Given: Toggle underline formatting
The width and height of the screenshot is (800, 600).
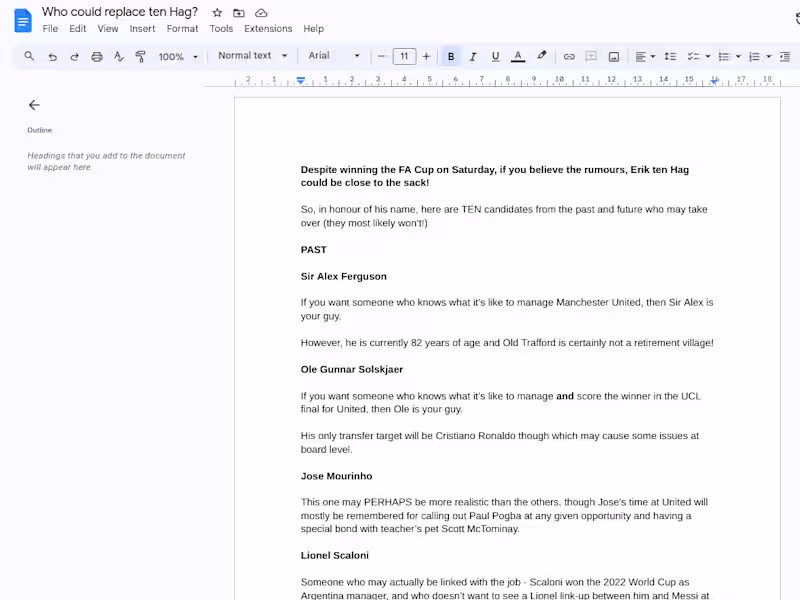Looking at the screenshot, I should click(495, 57).
